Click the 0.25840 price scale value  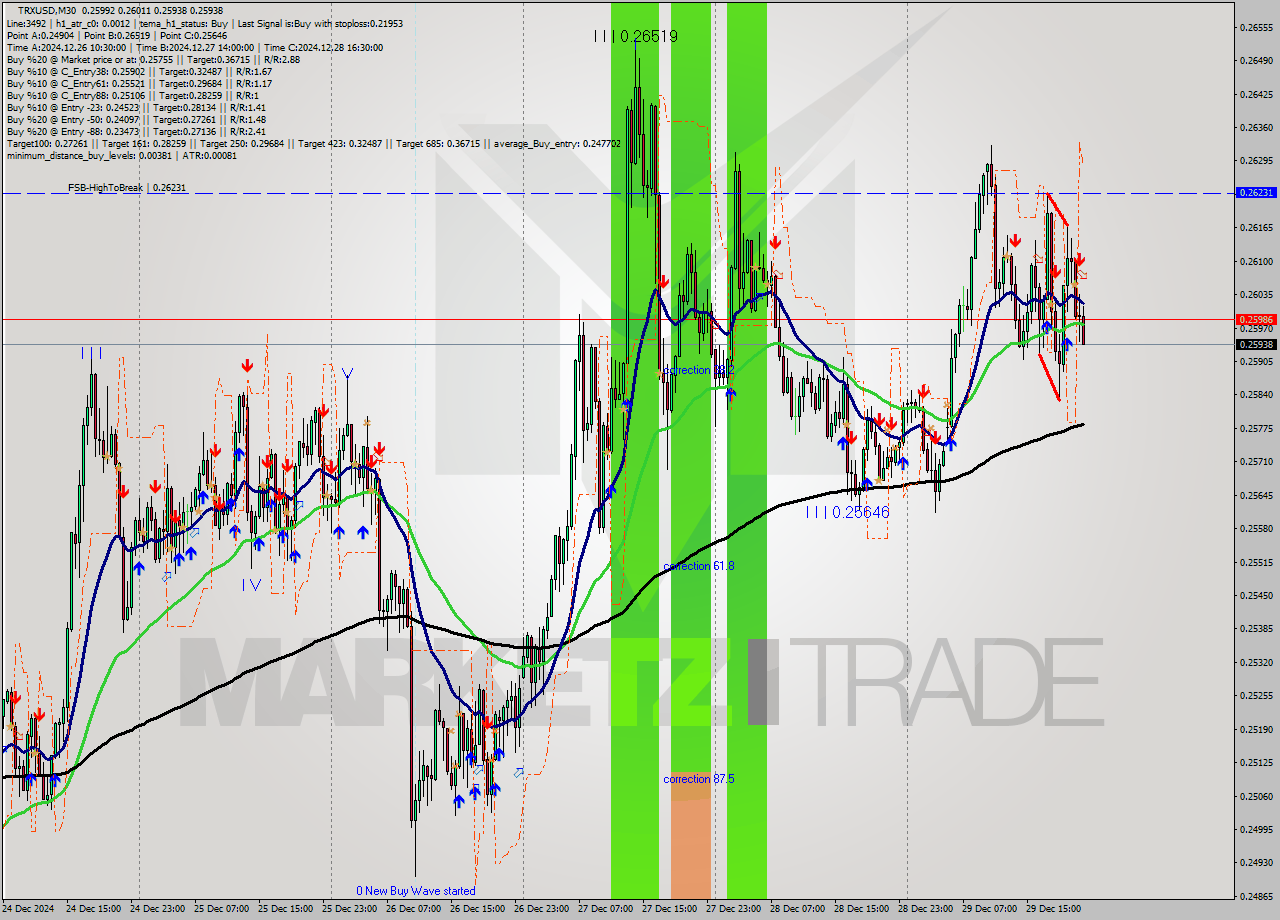point(1256,395)
